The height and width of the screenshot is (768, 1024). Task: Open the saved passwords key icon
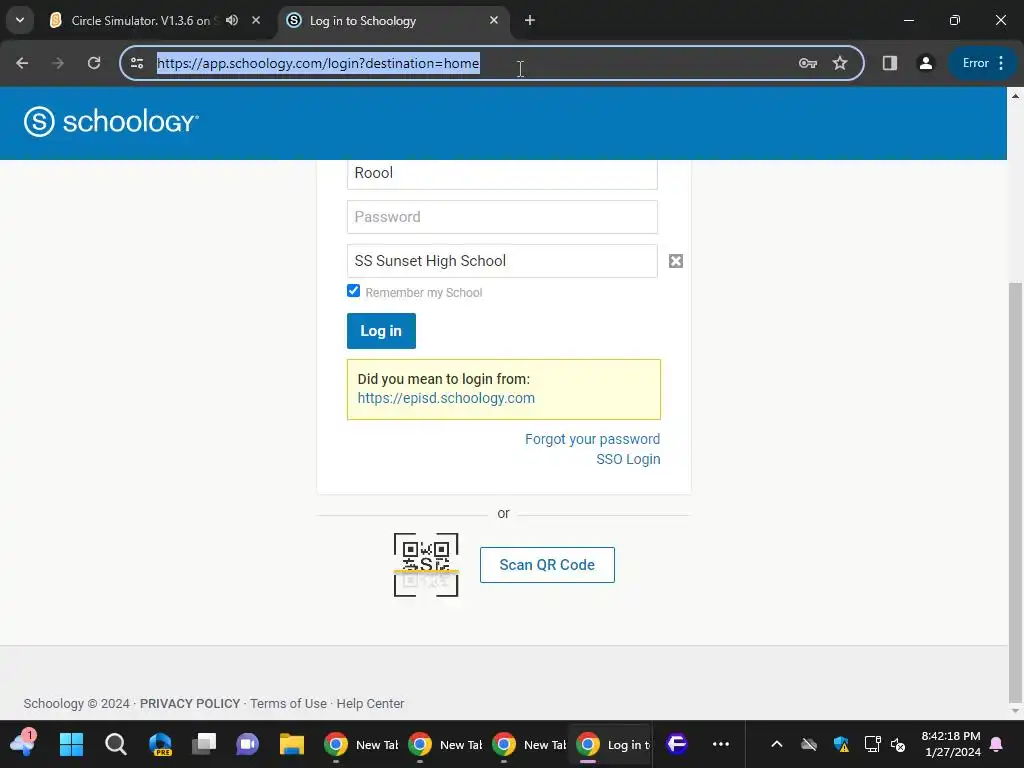pyautogui.click(x=808, y=63)
